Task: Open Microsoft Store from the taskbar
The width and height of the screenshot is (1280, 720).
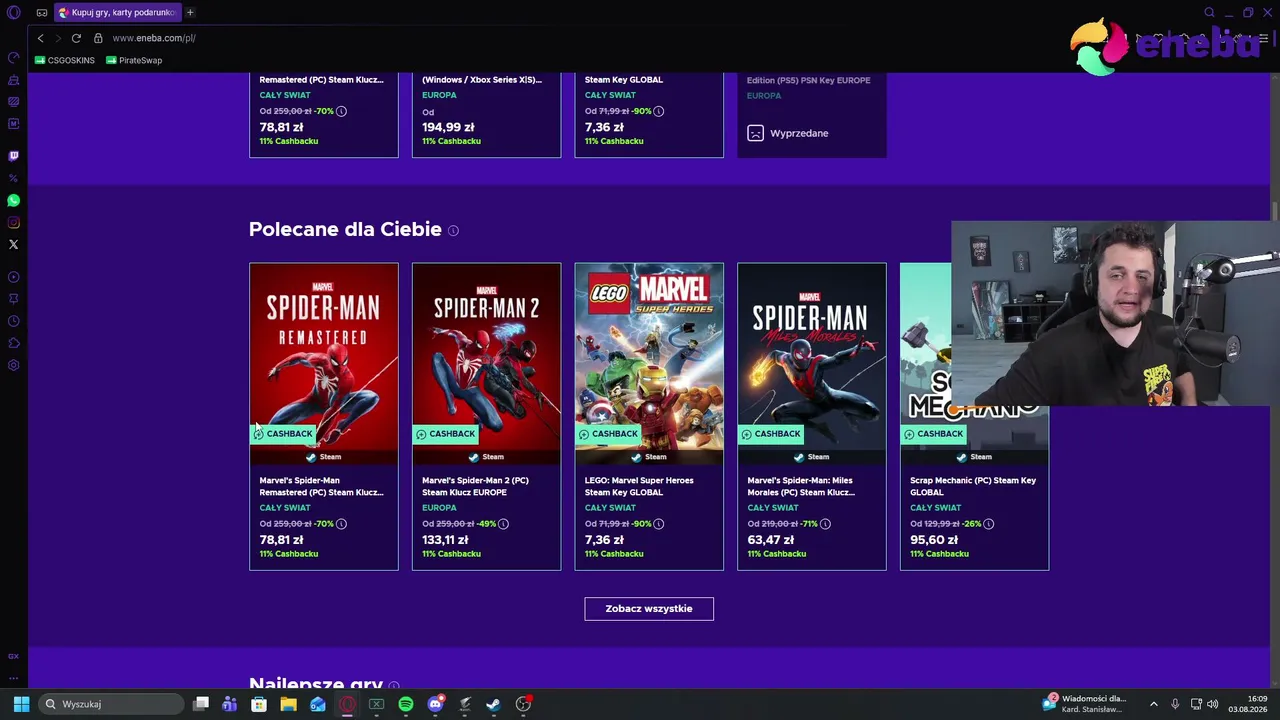Action: [x=259, y=704]
